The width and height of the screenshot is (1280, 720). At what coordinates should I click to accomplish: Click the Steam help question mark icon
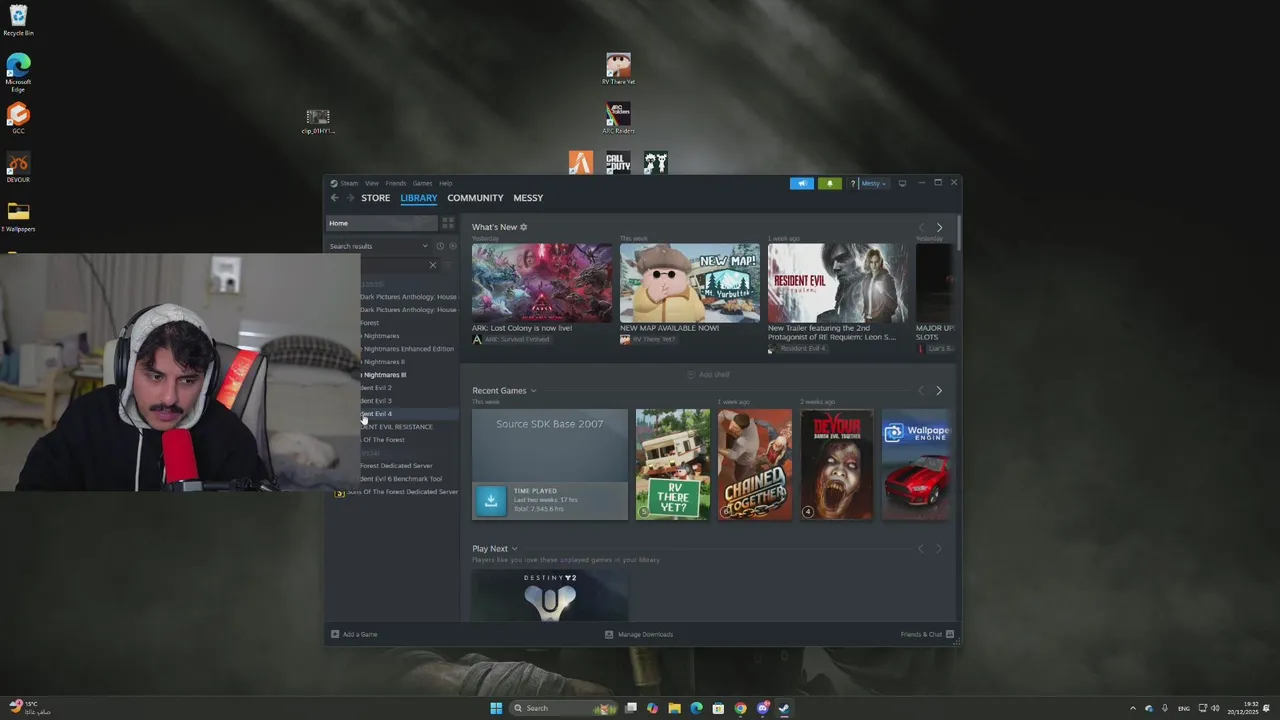pyautogui.click(x=852, y=183)
